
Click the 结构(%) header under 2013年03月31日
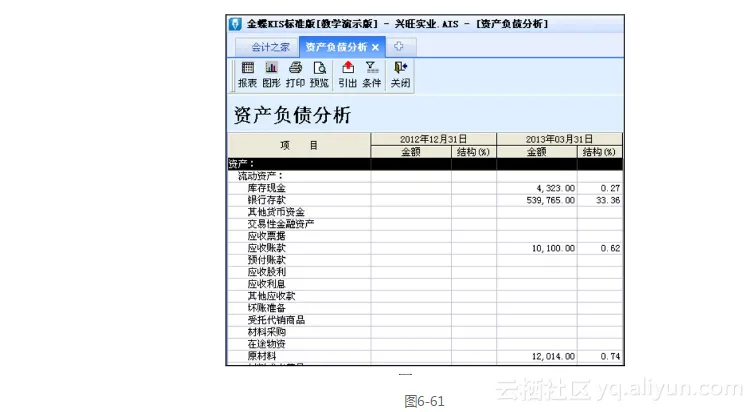click(599, 152)
